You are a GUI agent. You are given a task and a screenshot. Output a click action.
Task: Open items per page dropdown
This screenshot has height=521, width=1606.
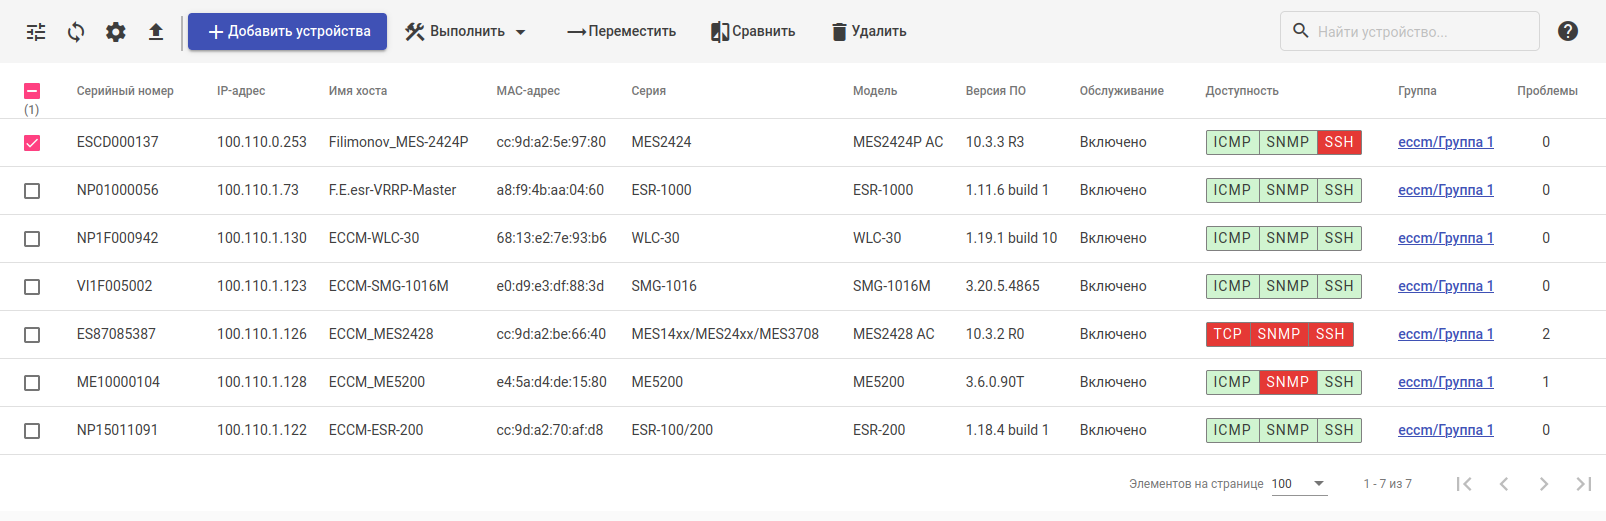1298,484
